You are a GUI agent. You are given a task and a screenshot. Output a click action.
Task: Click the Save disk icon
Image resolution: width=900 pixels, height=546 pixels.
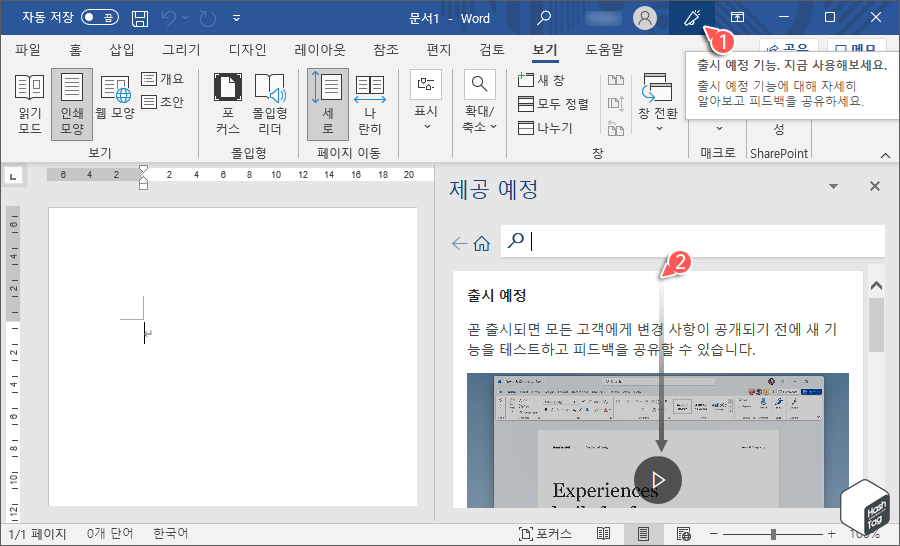139,18
